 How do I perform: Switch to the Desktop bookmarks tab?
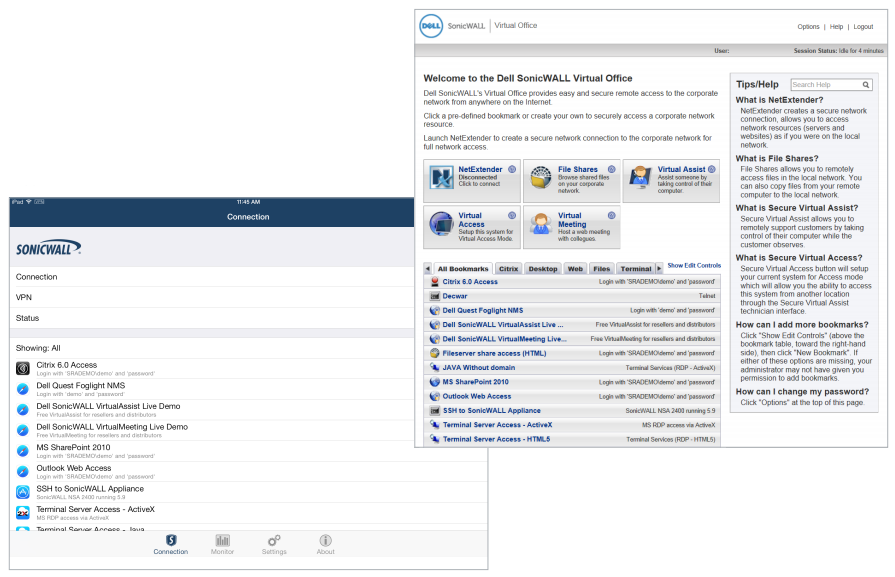point(543,269)
